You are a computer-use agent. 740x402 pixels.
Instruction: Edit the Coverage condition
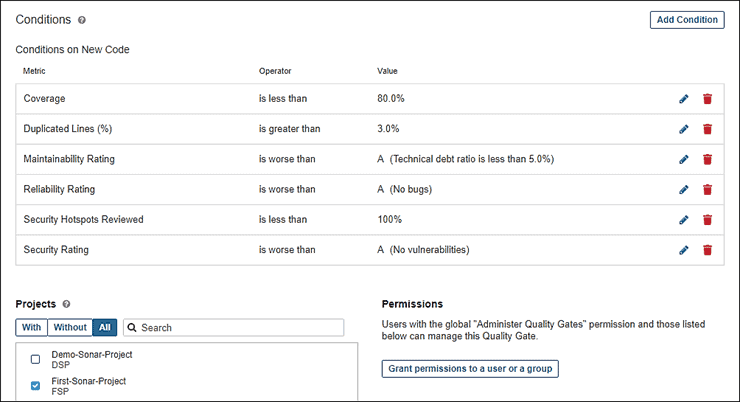click(684, 99)
